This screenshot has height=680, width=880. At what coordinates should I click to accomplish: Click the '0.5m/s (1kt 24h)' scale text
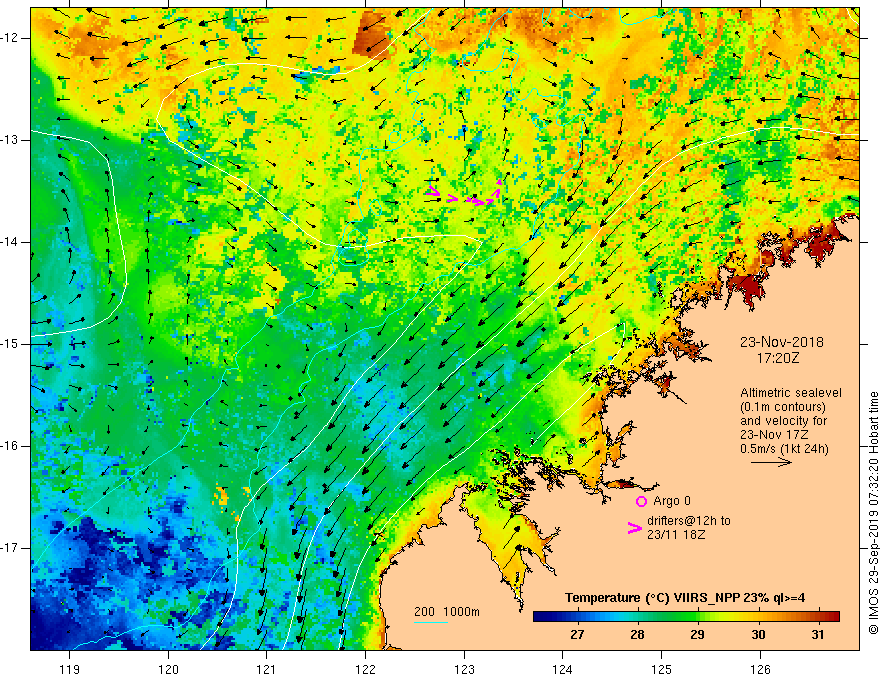tap(785, 449)
